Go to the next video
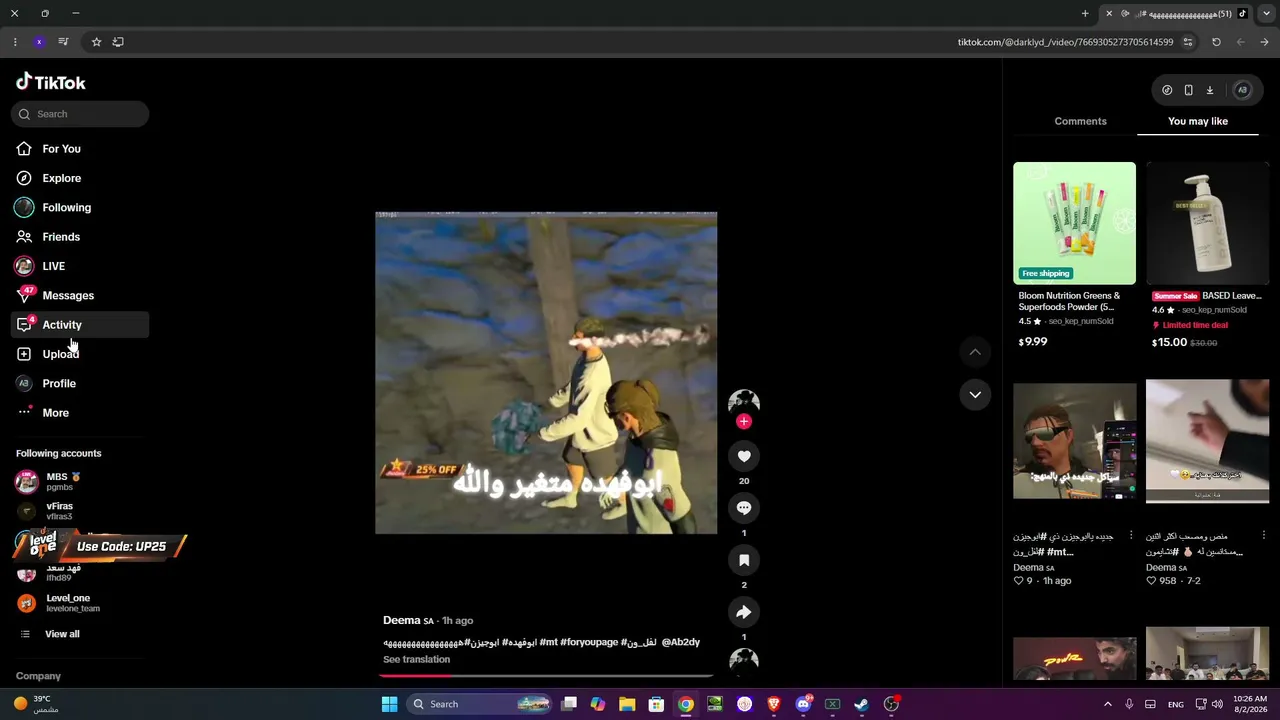The image size is (1280, 720). [975, 394]
